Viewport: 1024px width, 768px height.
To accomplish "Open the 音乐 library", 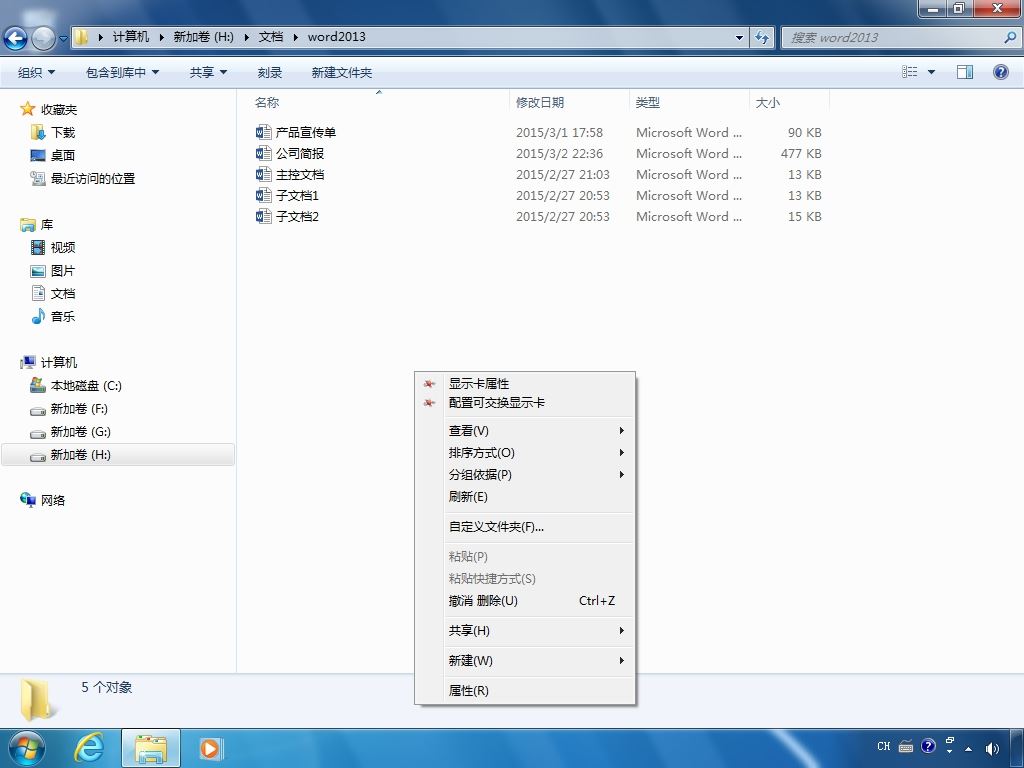I will click(x=54, y=316).
